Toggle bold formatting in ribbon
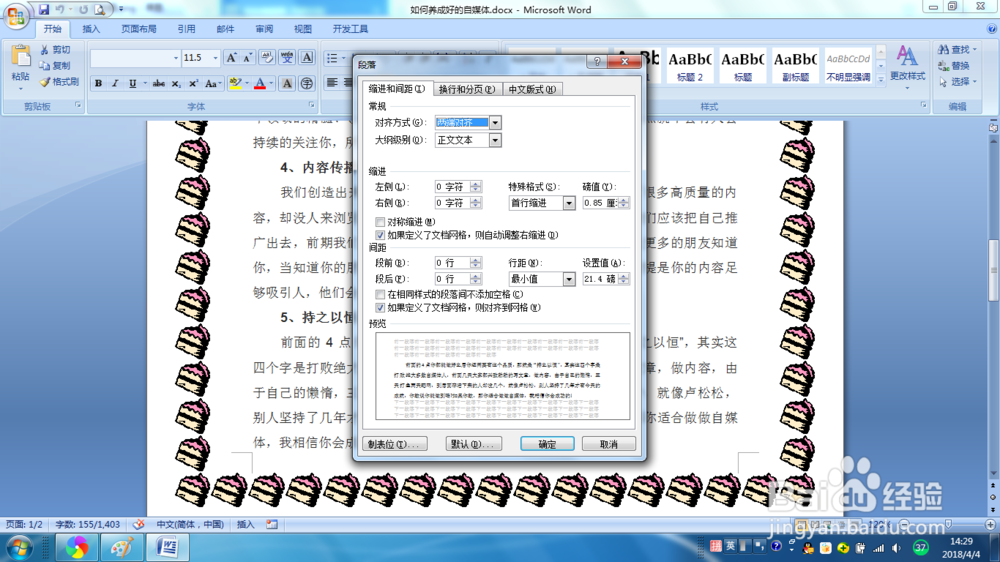The image size is (1000, 562). 98,84
